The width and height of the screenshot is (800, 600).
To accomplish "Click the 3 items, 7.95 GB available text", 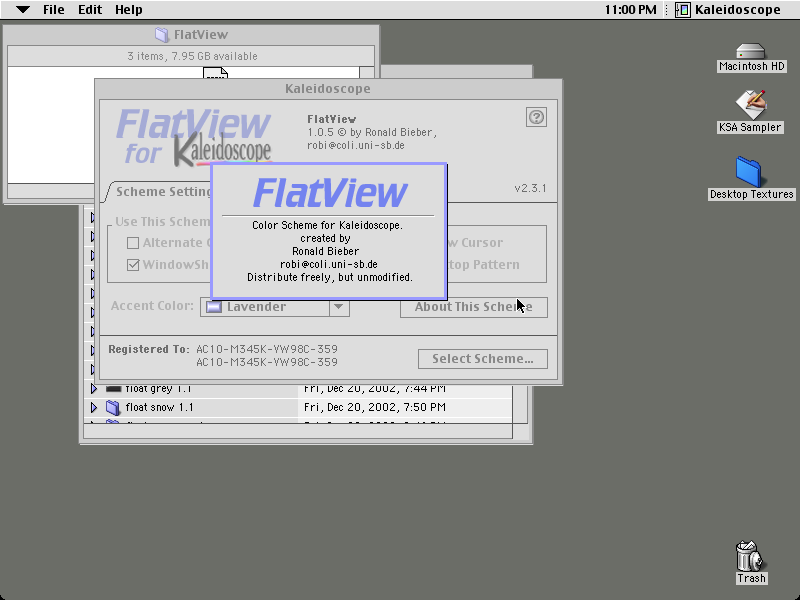I will coord(192,56).
